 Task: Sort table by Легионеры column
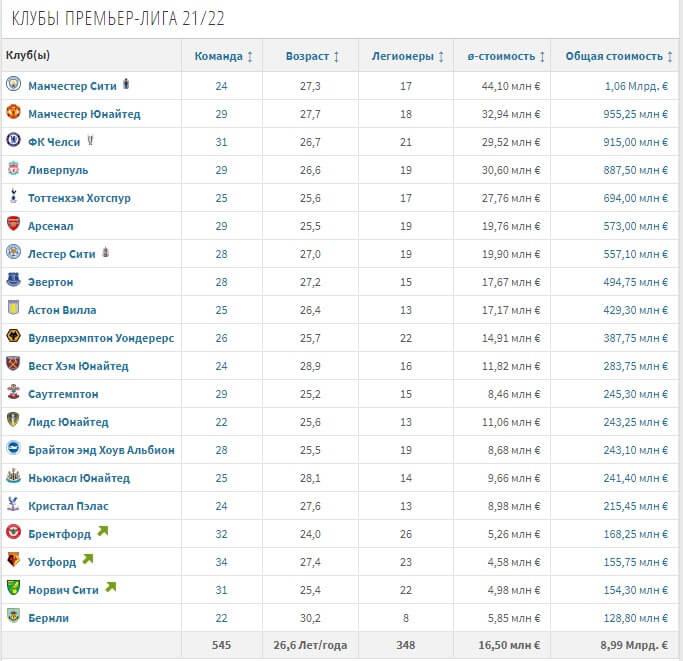(x=407, y=56)
